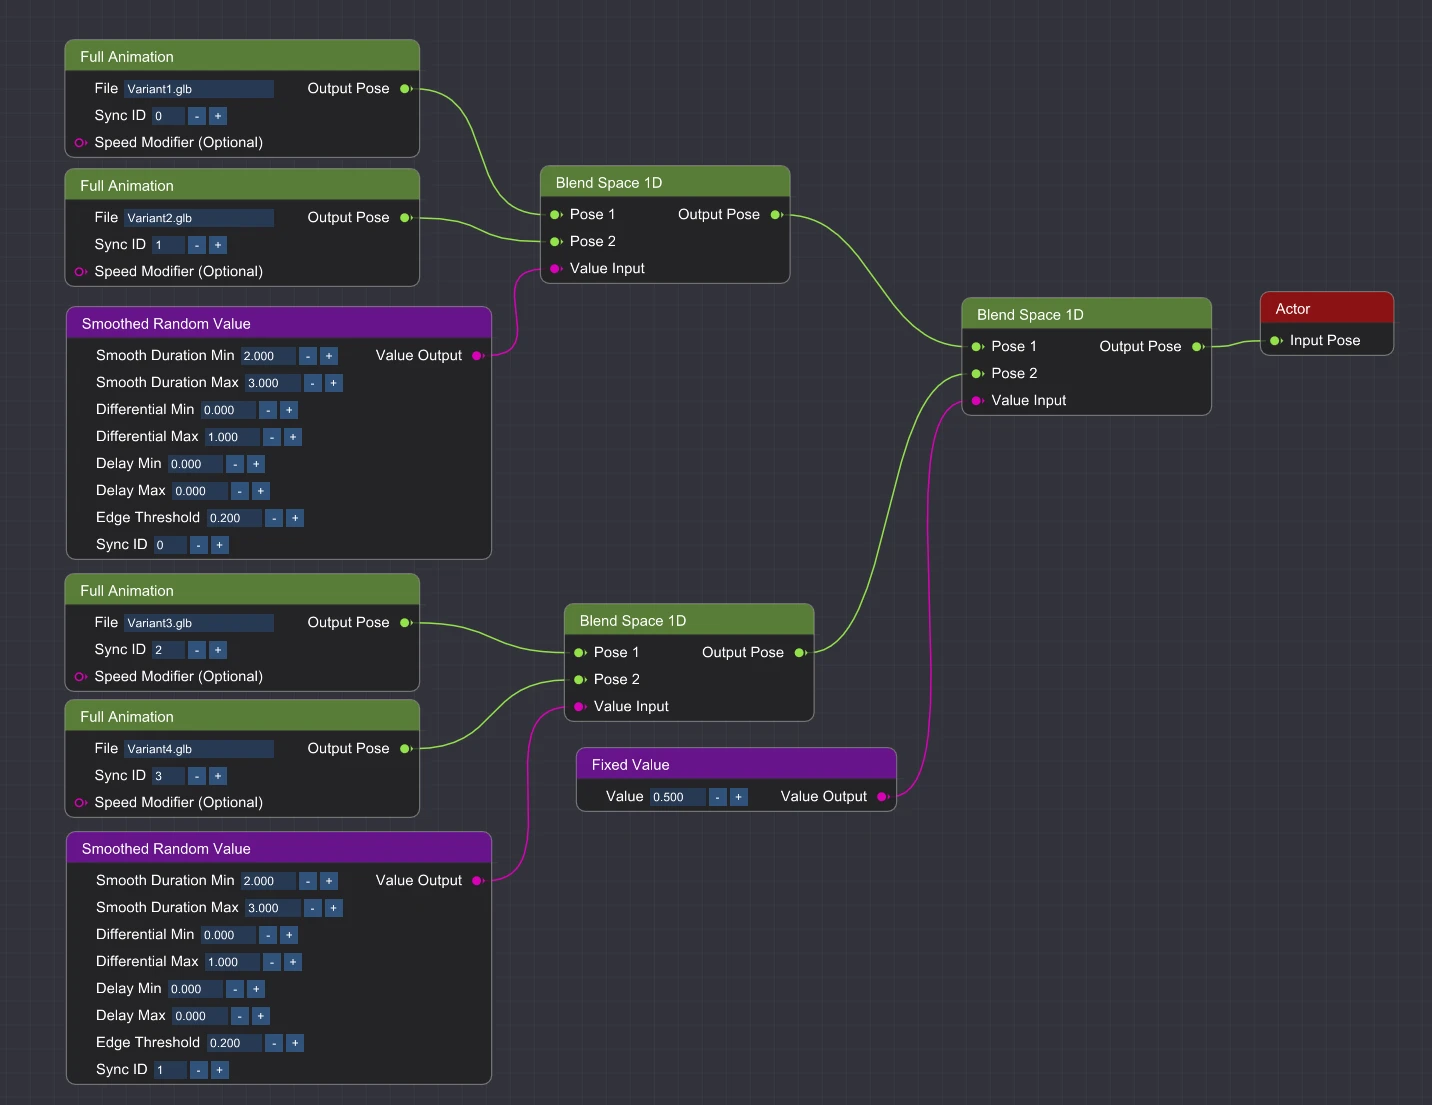1432x1105 pixels.
Task: Click the Variant1.glb File field
Action: point(198,89)
